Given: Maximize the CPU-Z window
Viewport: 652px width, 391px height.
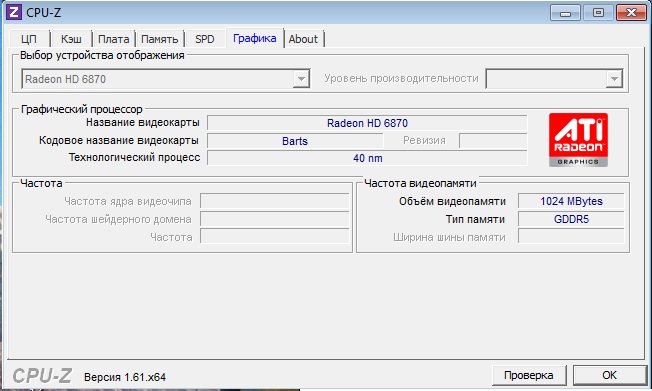Looking at the screenshot, I should point(598,13).
